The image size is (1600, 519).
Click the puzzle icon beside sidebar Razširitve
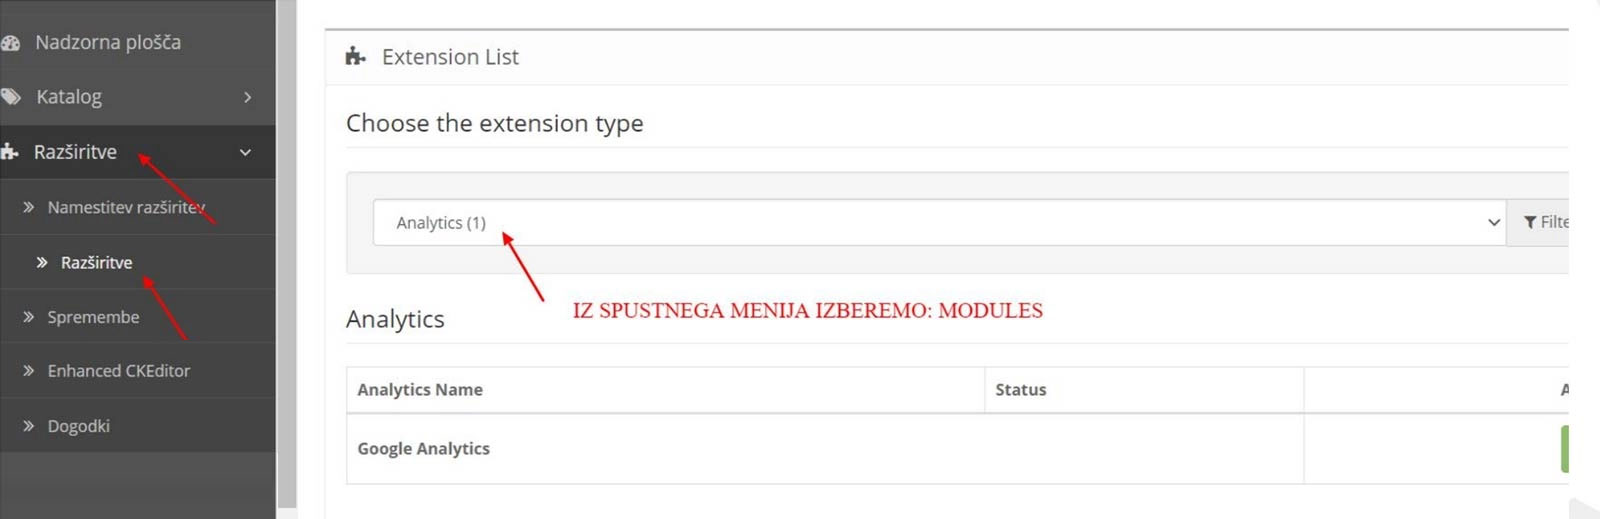tap(10, 152)
